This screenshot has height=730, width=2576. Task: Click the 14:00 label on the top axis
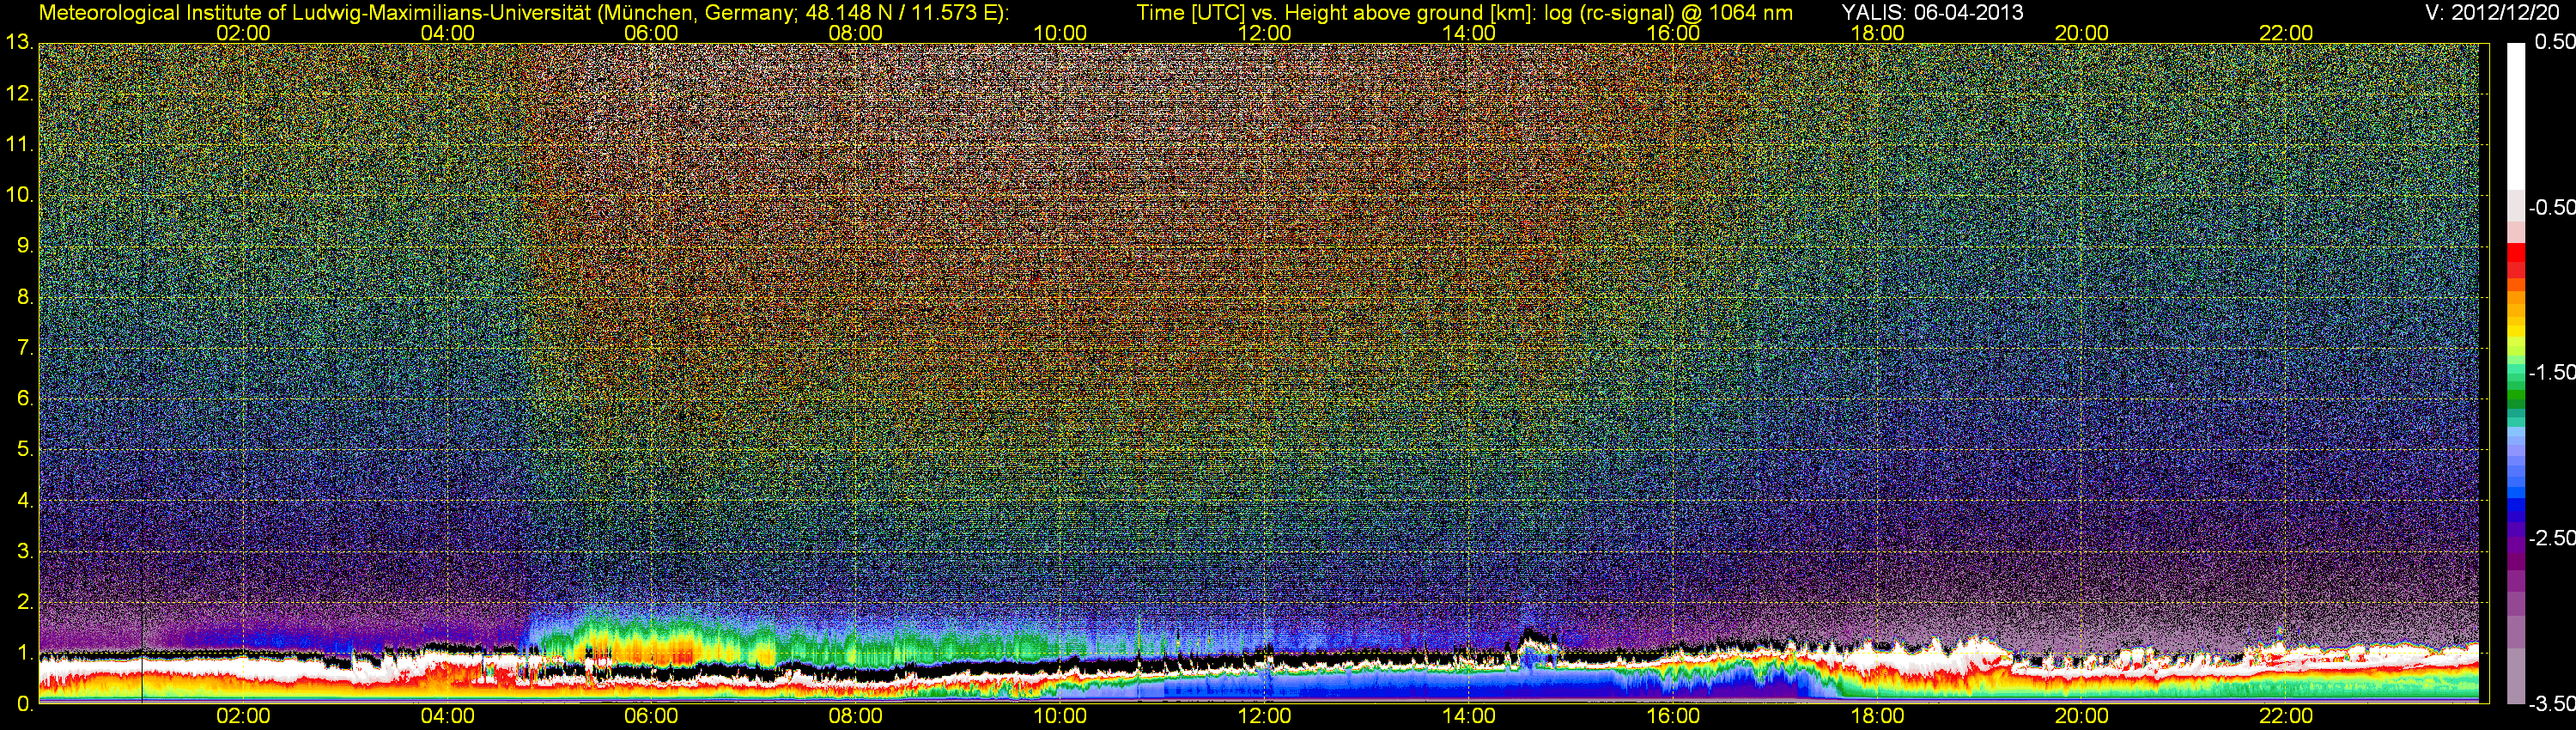pos(1469,33)
